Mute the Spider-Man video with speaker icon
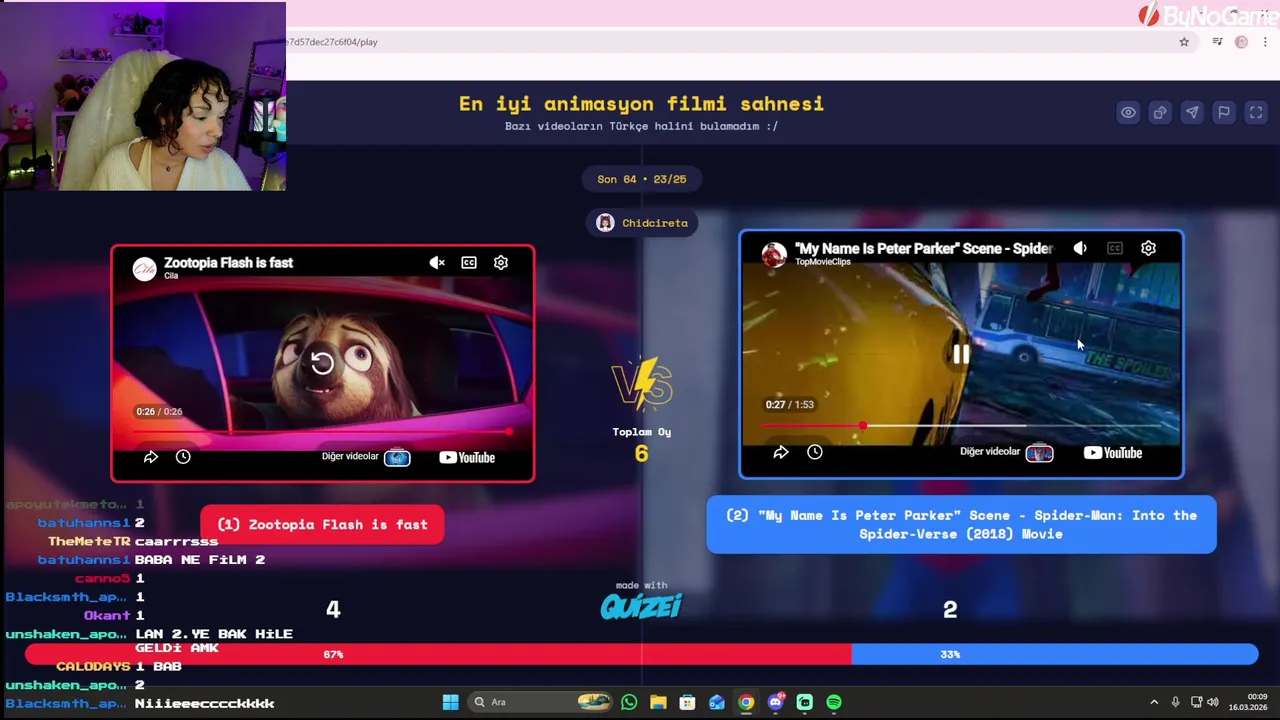The image size is (1280, 720). coord(1080,248)
